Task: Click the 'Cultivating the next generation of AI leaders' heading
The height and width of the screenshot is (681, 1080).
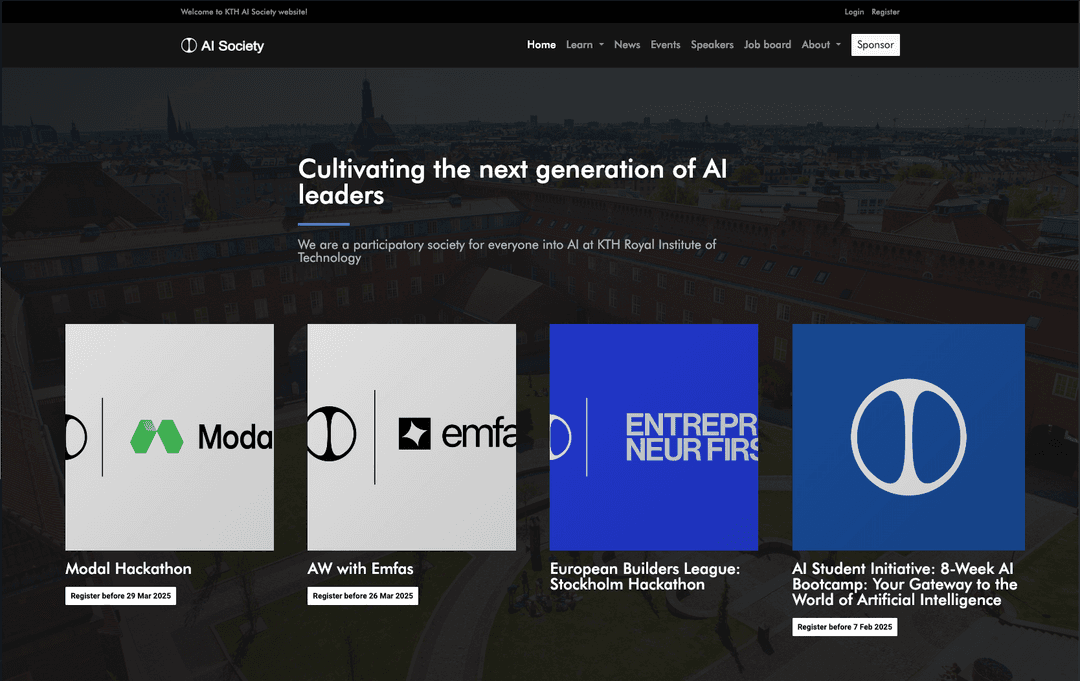Action: click(x=512, y=182)
